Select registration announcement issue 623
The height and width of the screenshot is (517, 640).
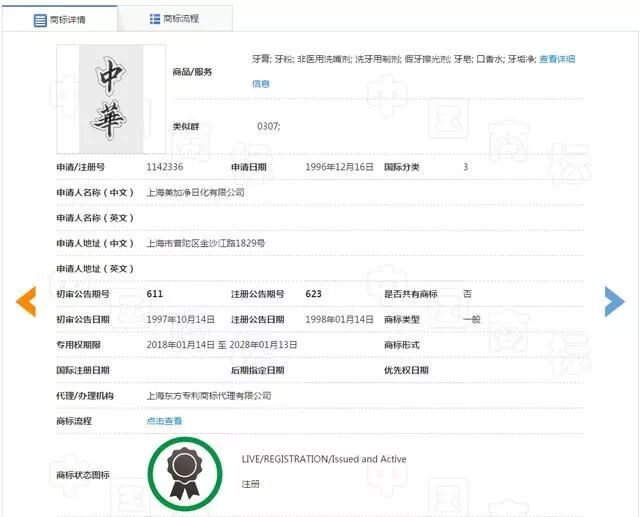tap(313, 294)
